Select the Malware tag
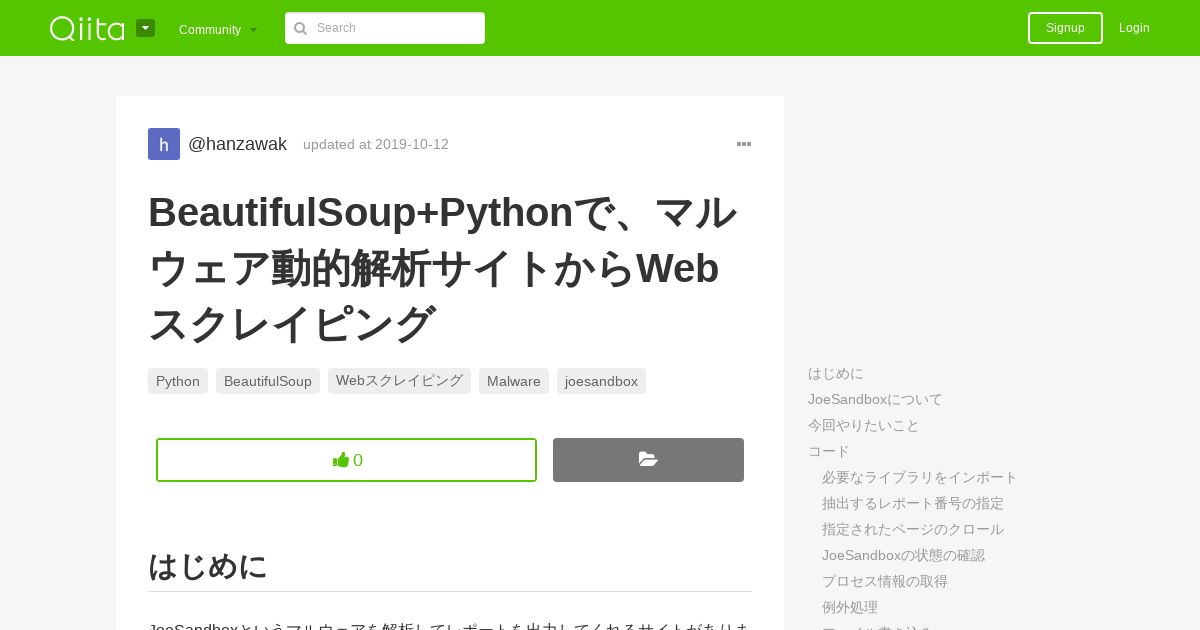The image size is (1200, 630). [514, 381]
